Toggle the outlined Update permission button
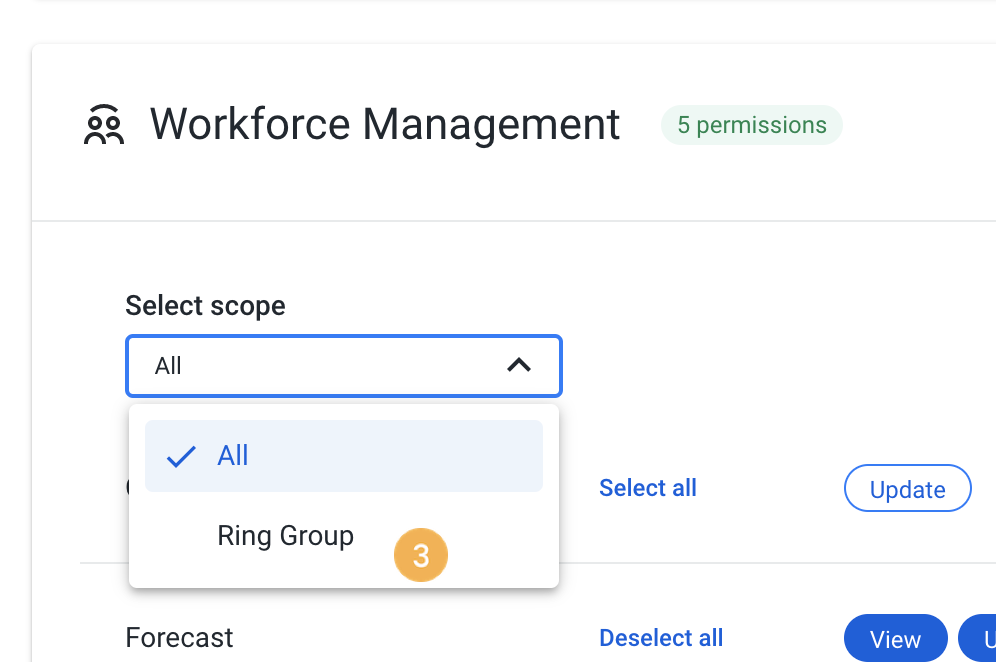This screenshot has width=996, height=662. pyautogui.click(x=907, y=489)
